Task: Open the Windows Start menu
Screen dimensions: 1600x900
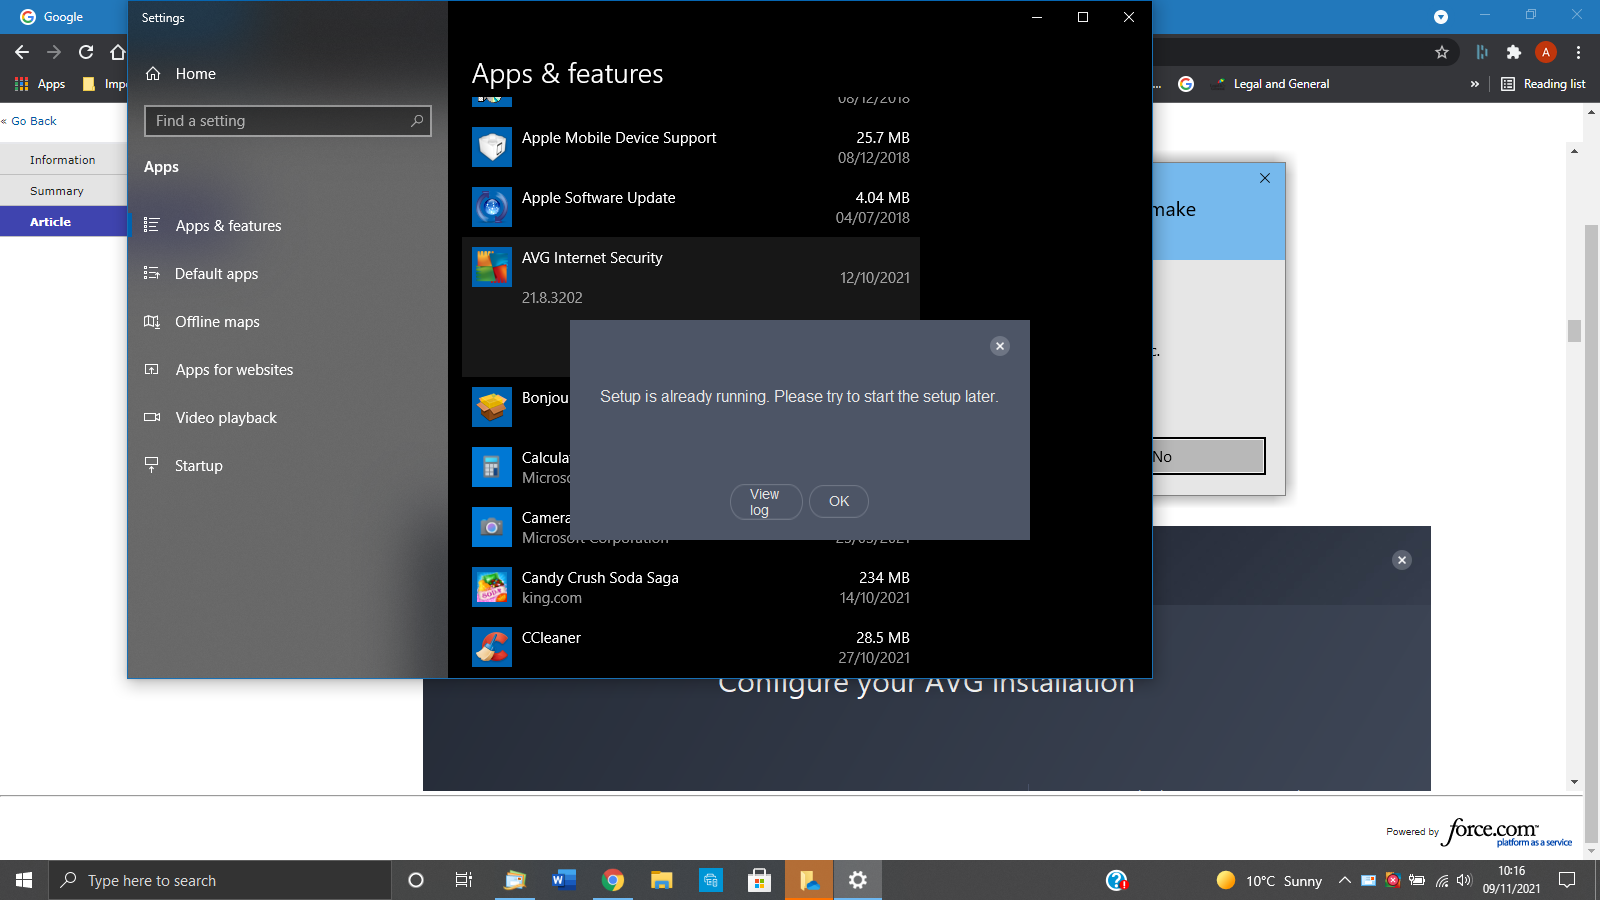Action: (x=24, y=880)
